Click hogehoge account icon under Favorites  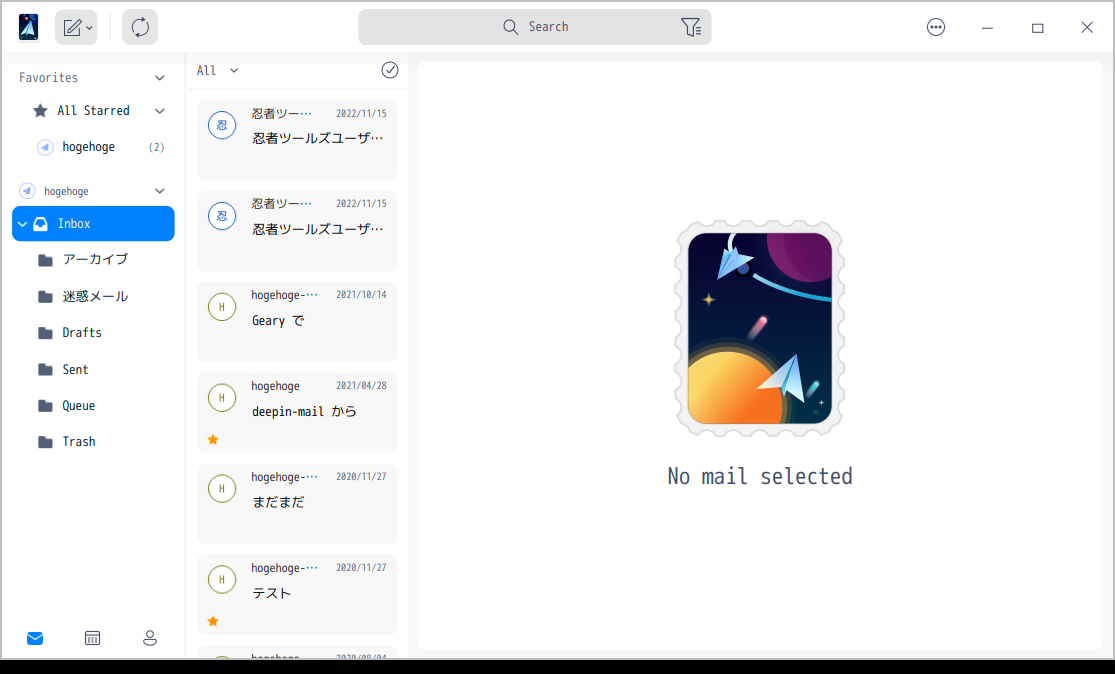(45, 147)
